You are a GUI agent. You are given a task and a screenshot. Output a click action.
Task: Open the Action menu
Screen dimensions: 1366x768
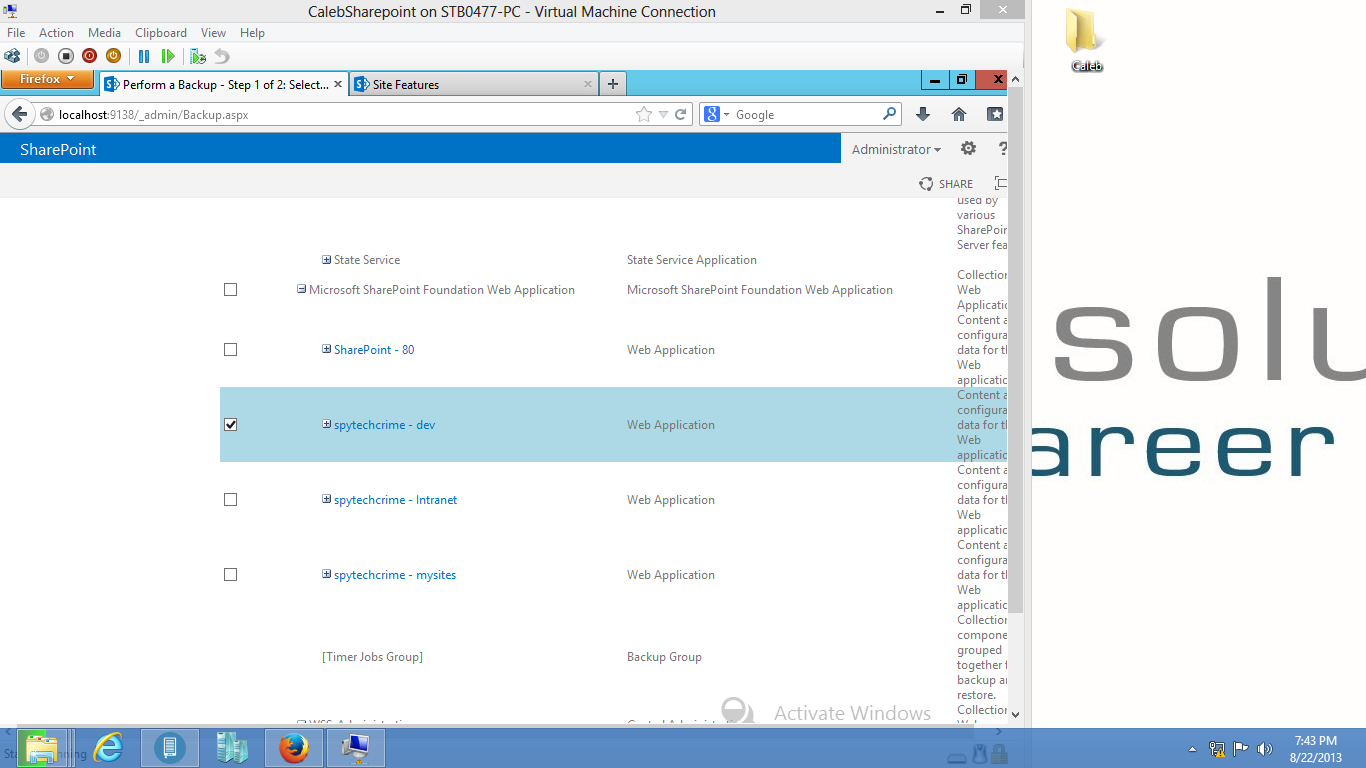coord(56,33)
